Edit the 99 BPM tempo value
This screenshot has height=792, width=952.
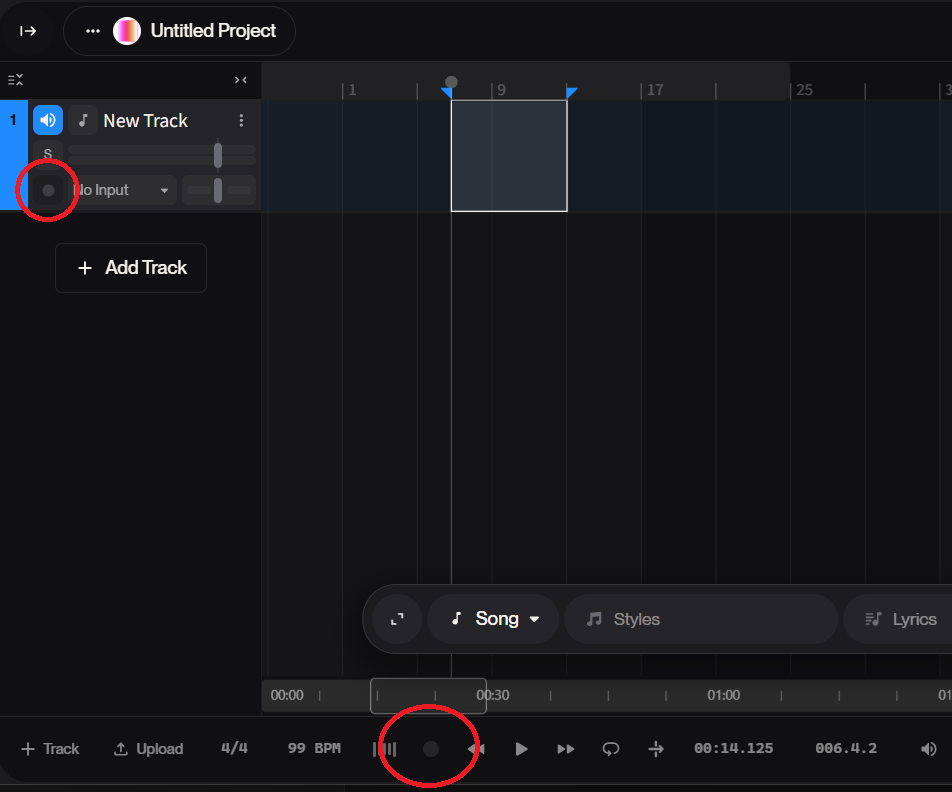coord(314,748)
